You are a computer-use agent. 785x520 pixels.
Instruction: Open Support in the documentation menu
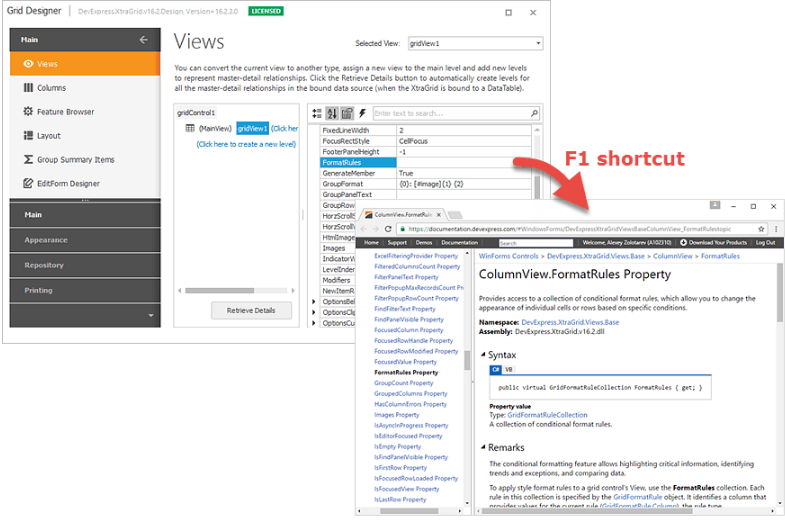(x=397, y=243)
